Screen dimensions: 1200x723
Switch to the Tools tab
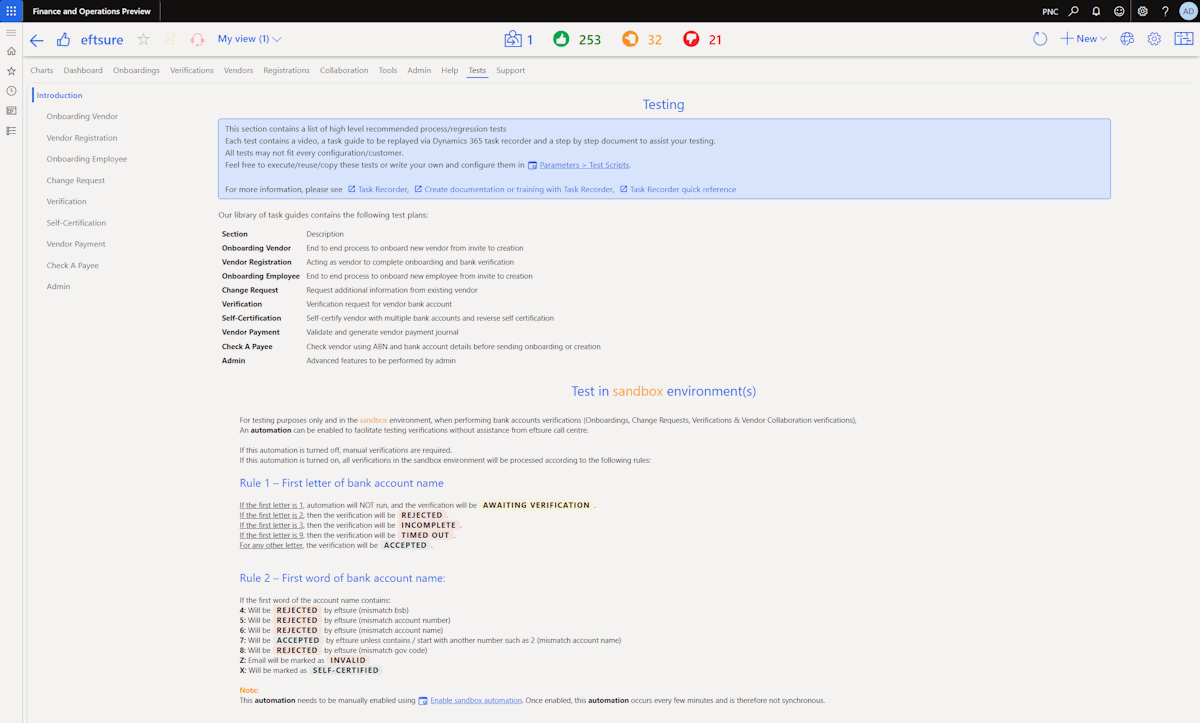[388, 71]
